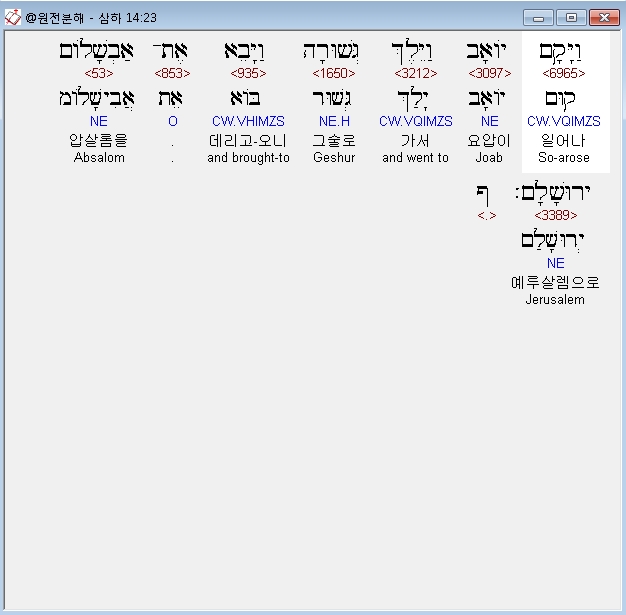Minimize the 원전분해 window
Viewport: 626px width, 615px height.
click(x=538, y=18)
